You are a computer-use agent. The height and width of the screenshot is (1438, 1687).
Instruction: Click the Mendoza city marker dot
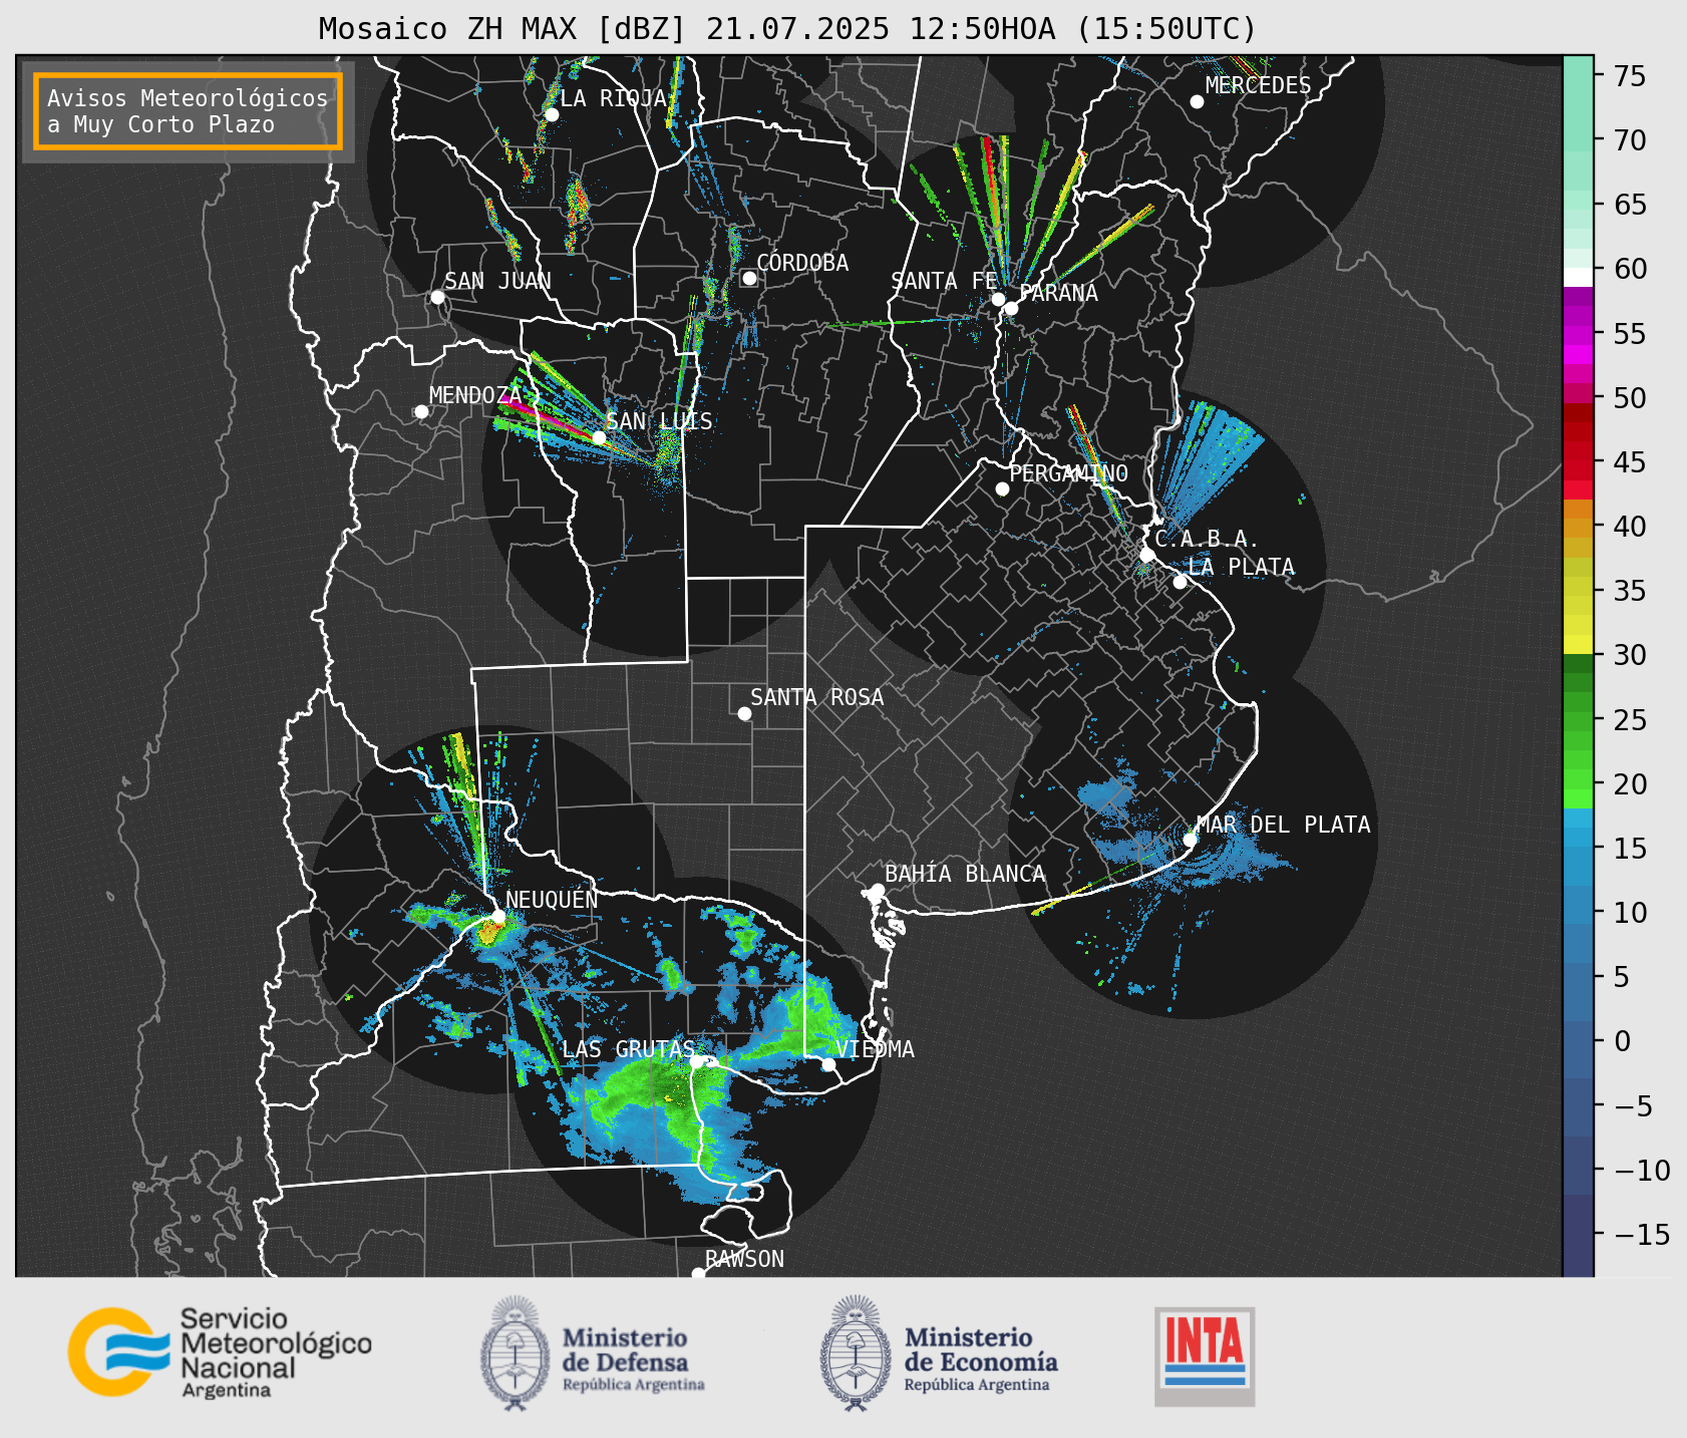tap(421, 412)
